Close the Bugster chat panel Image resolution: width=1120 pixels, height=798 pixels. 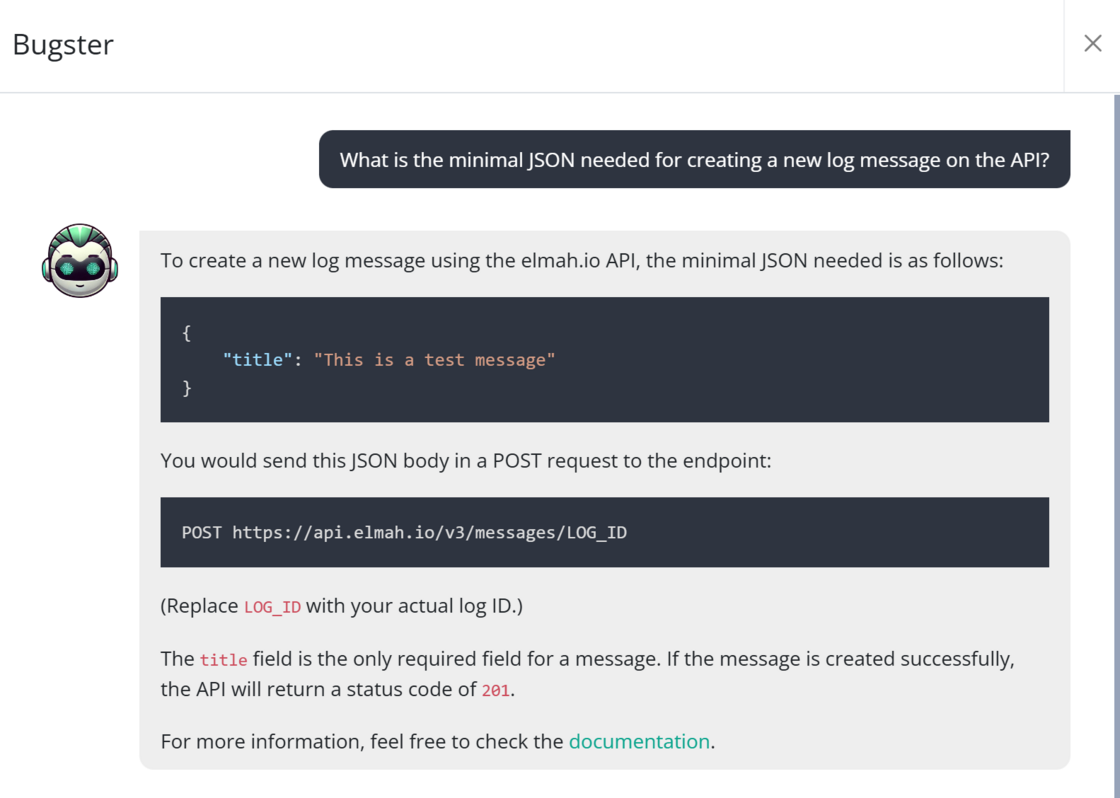pyautogui.click(x=1092, y=44)
